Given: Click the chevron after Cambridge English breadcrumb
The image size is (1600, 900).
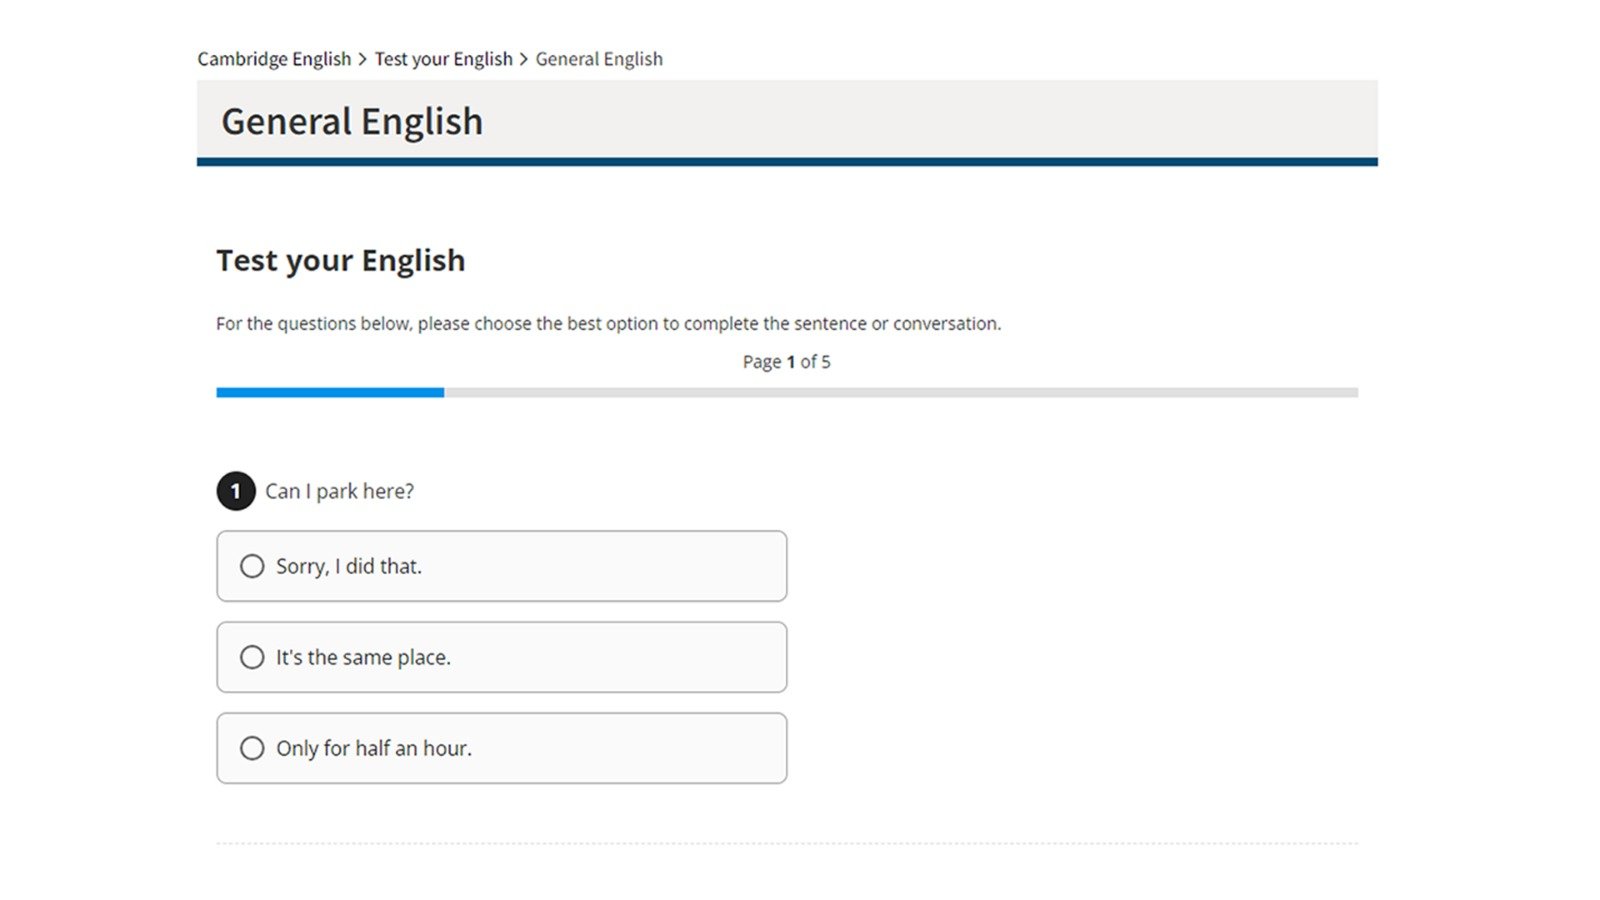Looking at the screenshot, I should [363, 59].
